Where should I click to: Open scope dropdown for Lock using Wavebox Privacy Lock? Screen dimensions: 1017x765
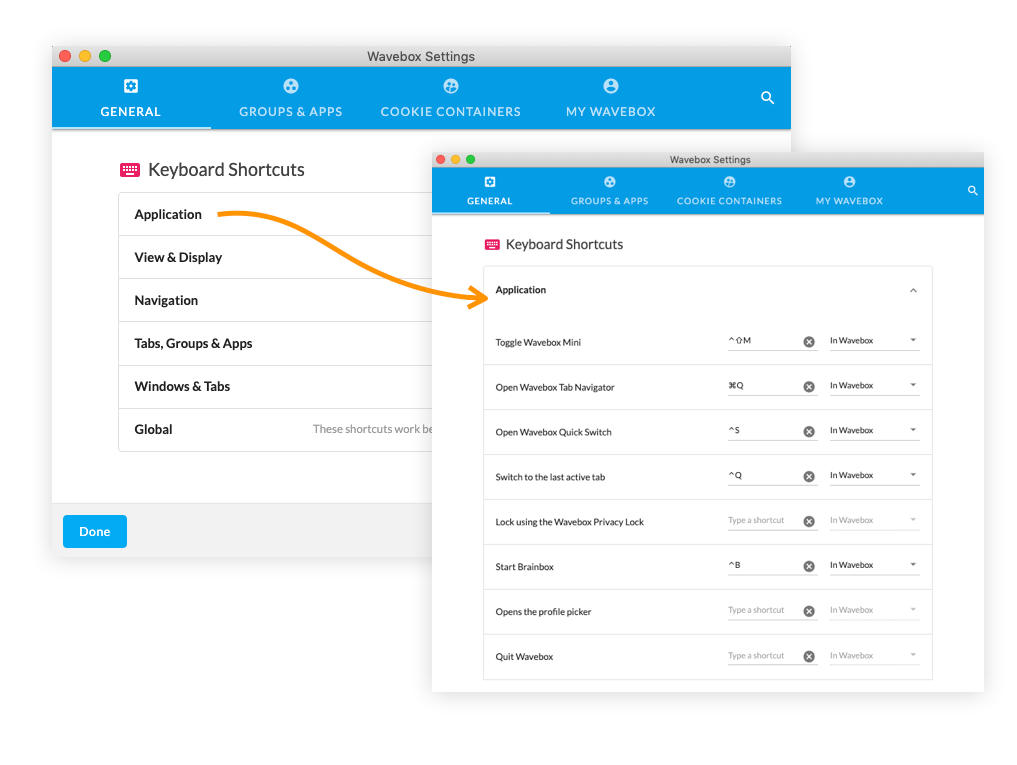874,520
